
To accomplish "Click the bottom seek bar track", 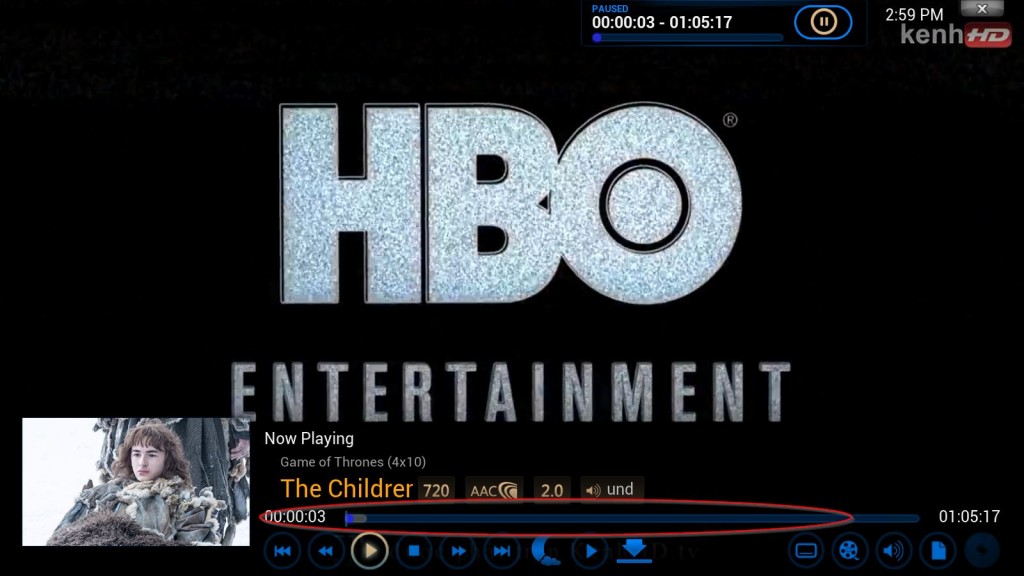I will (632, 519).
